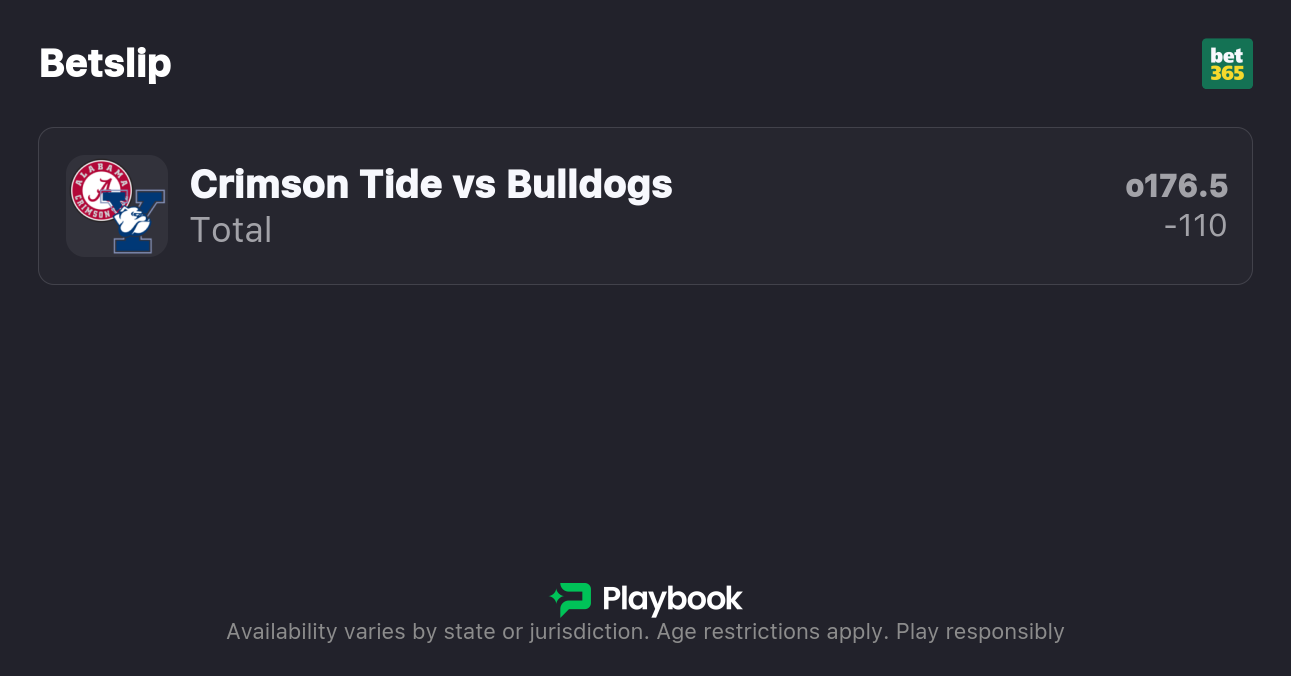
Task: Click the Playbook wordmark text
Action: pos(672,599)
